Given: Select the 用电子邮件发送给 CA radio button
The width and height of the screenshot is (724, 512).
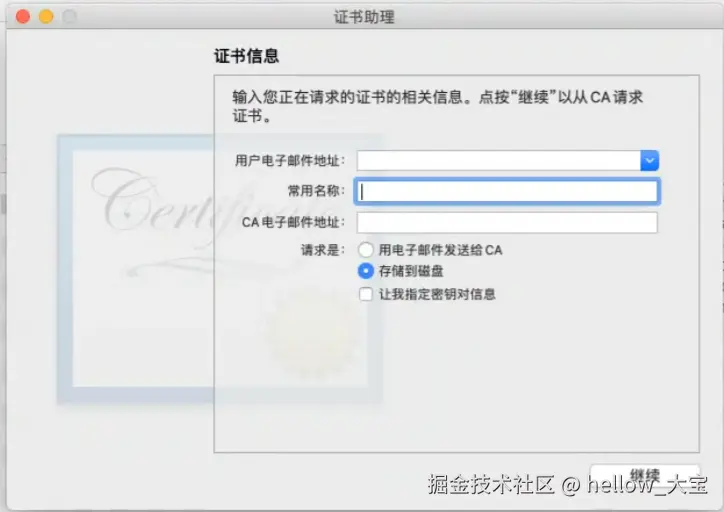Looking at the screenshot, I should click(366, 250).
